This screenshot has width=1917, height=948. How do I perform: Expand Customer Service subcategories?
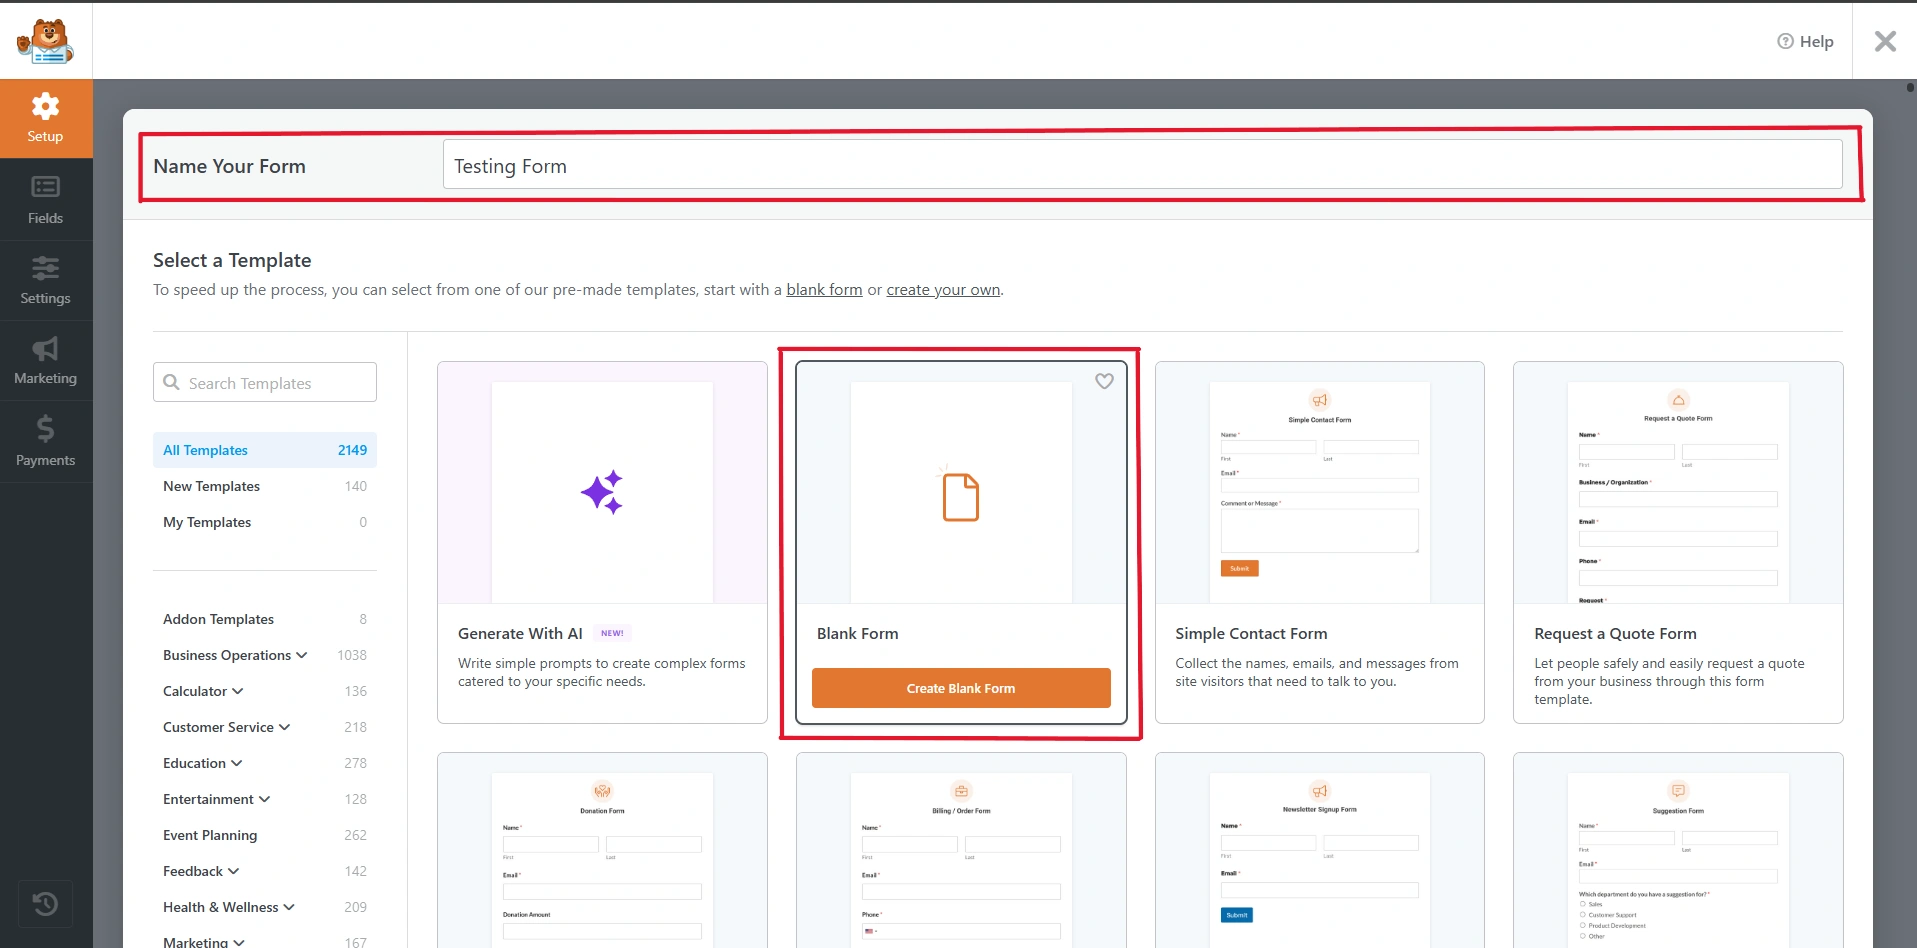point(285,727)
